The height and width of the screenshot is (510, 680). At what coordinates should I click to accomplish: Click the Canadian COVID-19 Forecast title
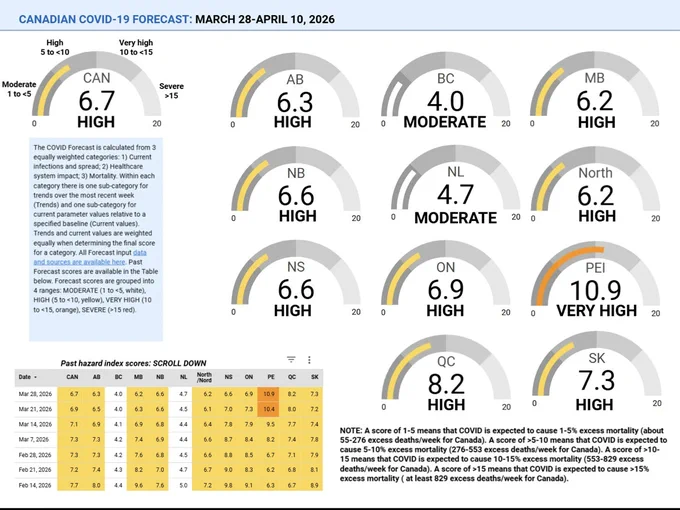105,19
